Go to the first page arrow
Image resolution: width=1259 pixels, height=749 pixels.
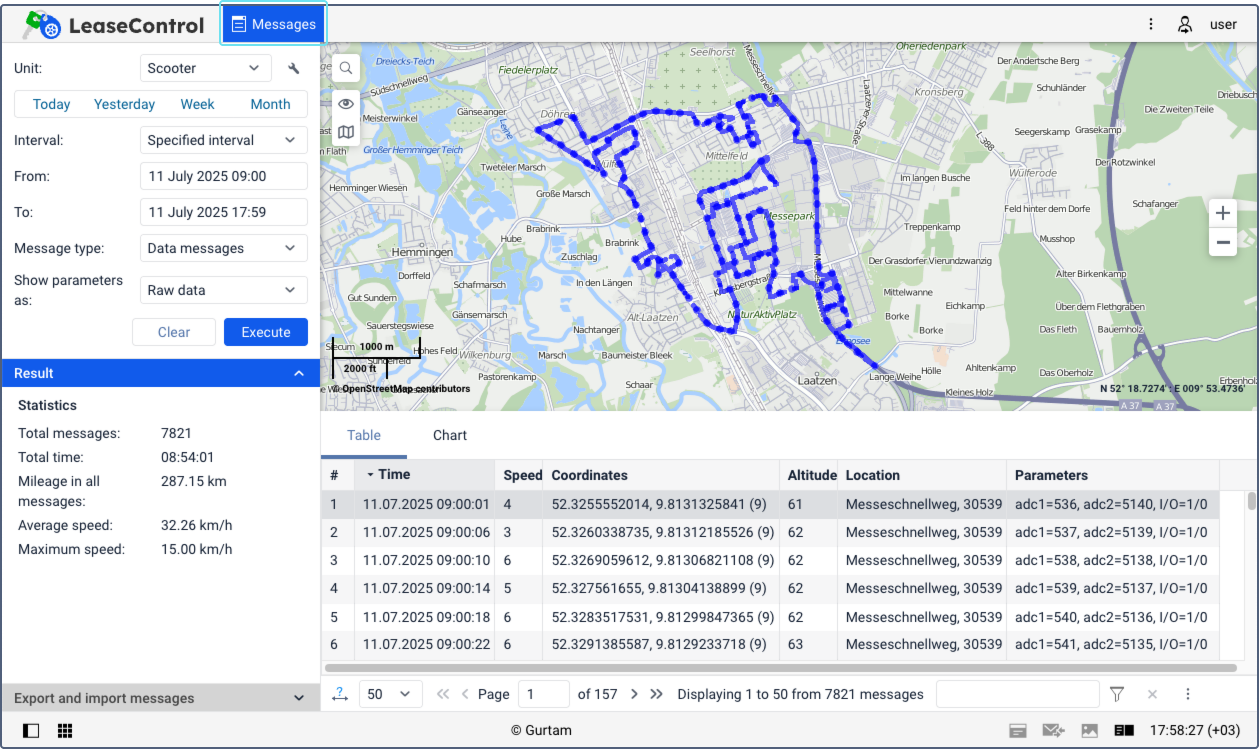[443, 694]
